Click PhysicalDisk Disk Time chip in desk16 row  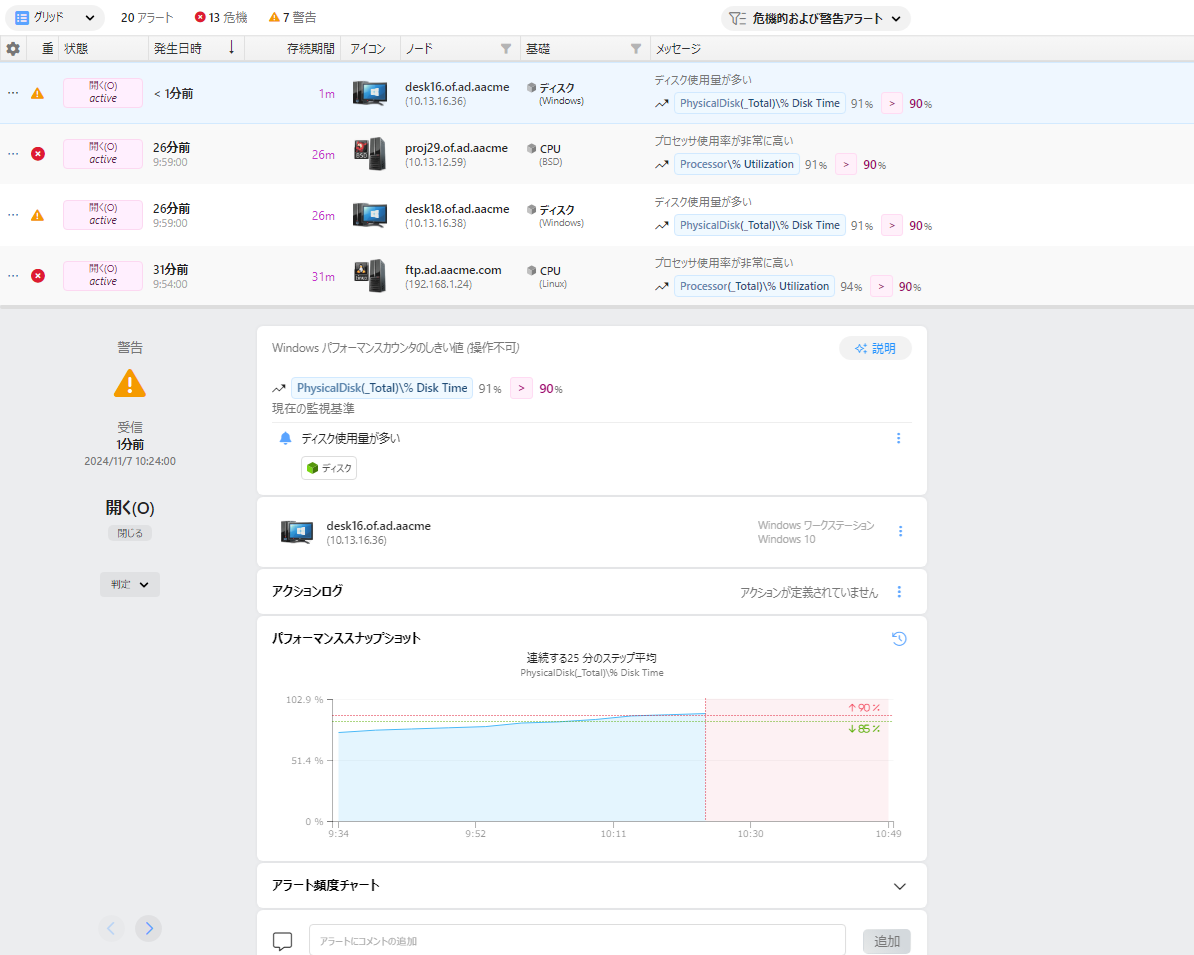click(759, 104)
